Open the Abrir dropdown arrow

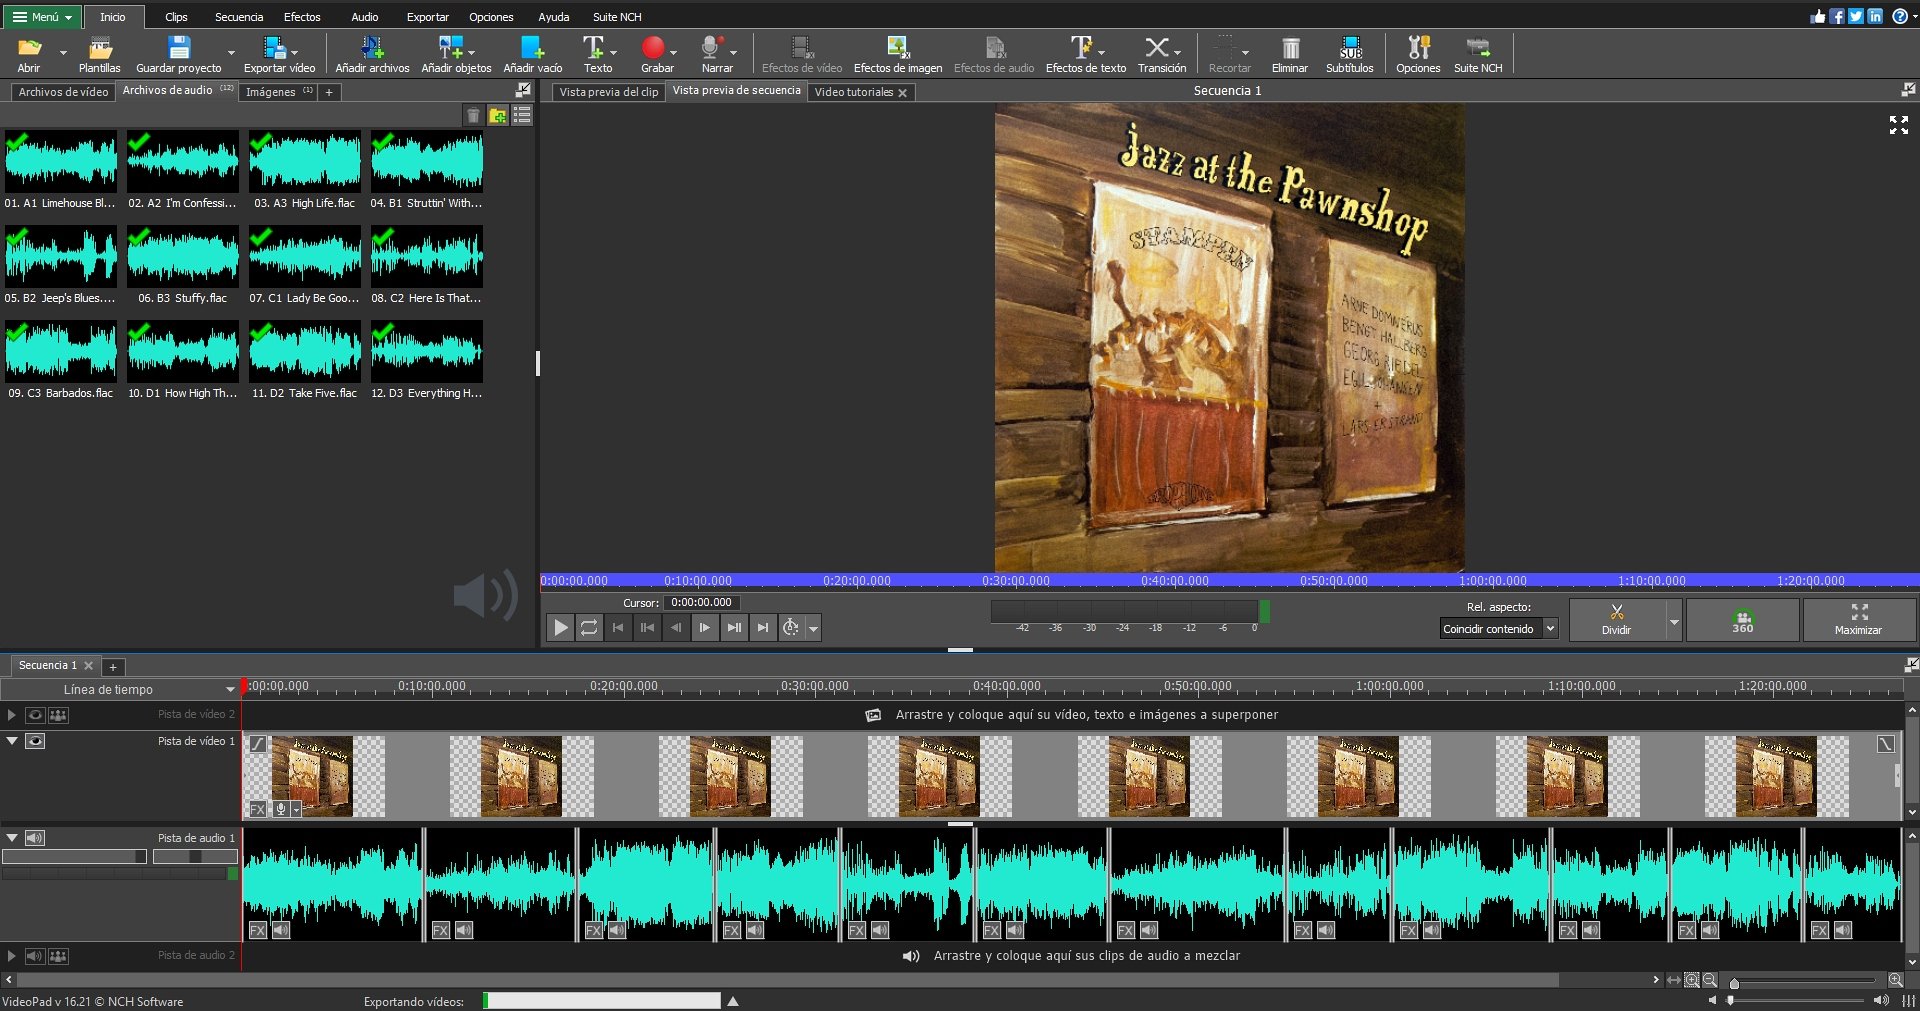tap(63, 52)
